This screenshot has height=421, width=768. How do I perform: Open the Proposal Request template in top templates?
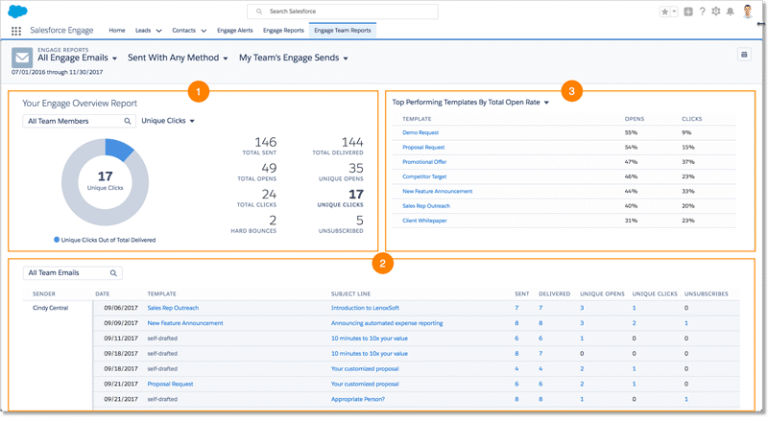point(423,147)
